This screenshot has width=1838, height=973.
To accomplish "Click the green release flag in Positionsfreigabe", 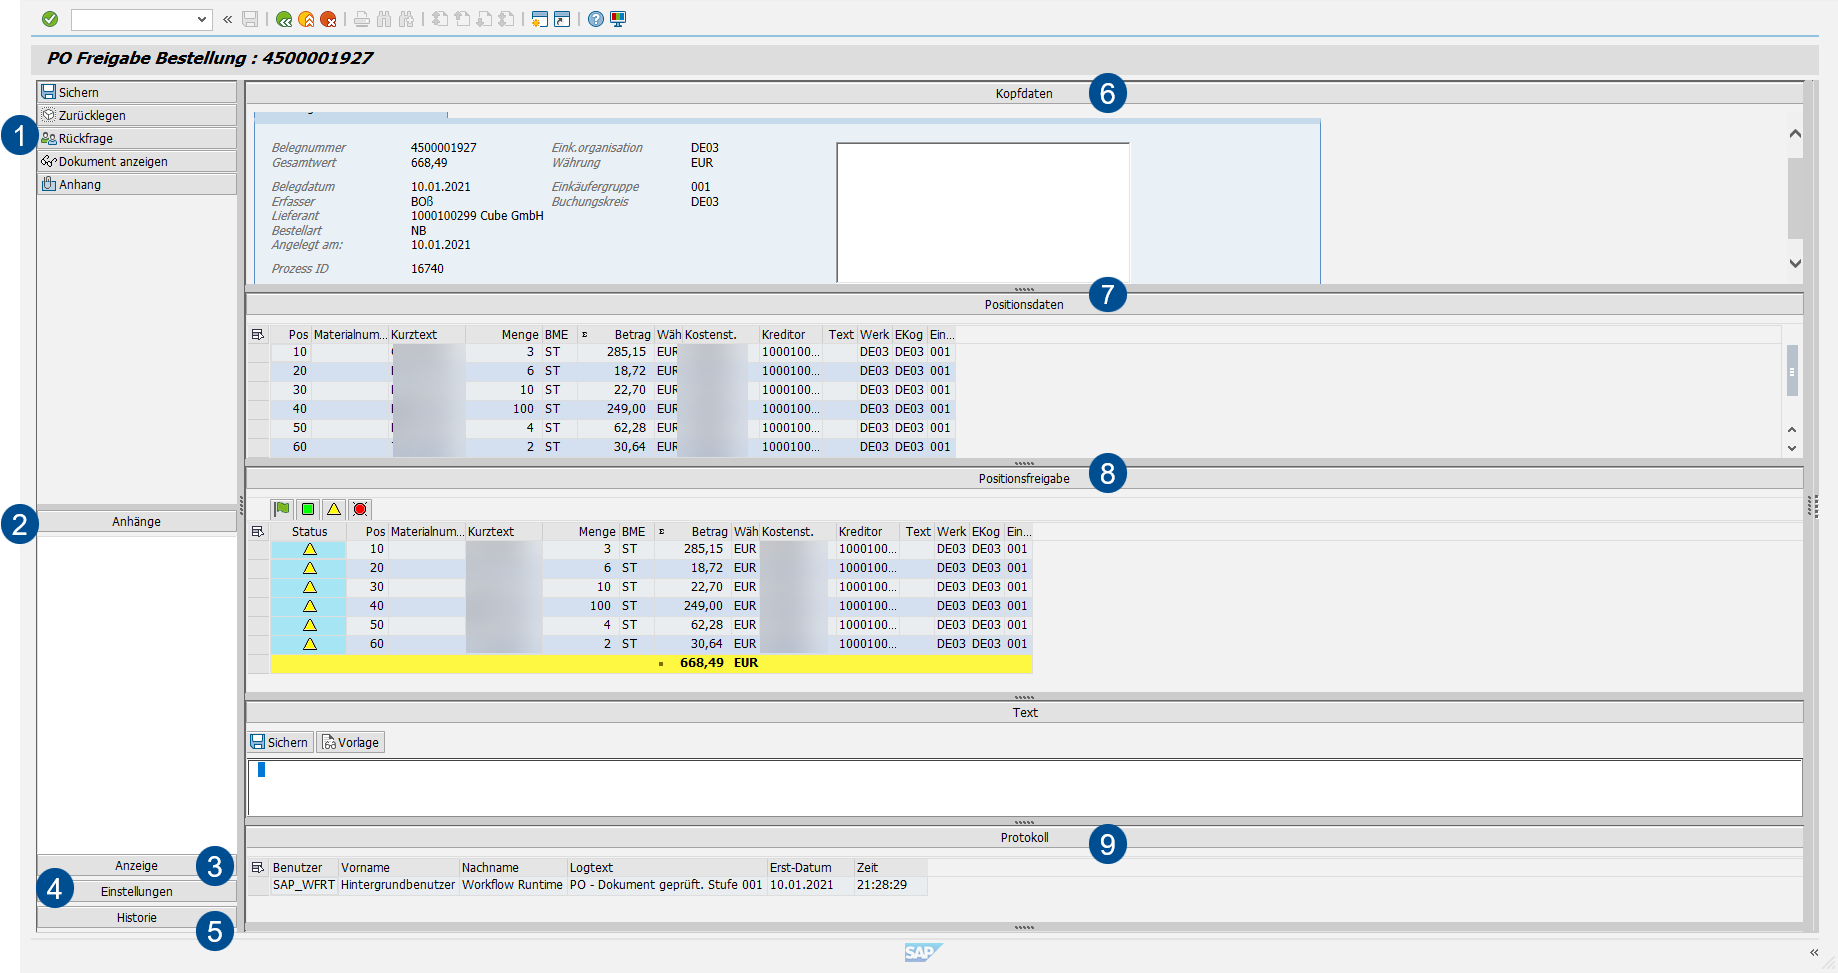I will (283, 509).
